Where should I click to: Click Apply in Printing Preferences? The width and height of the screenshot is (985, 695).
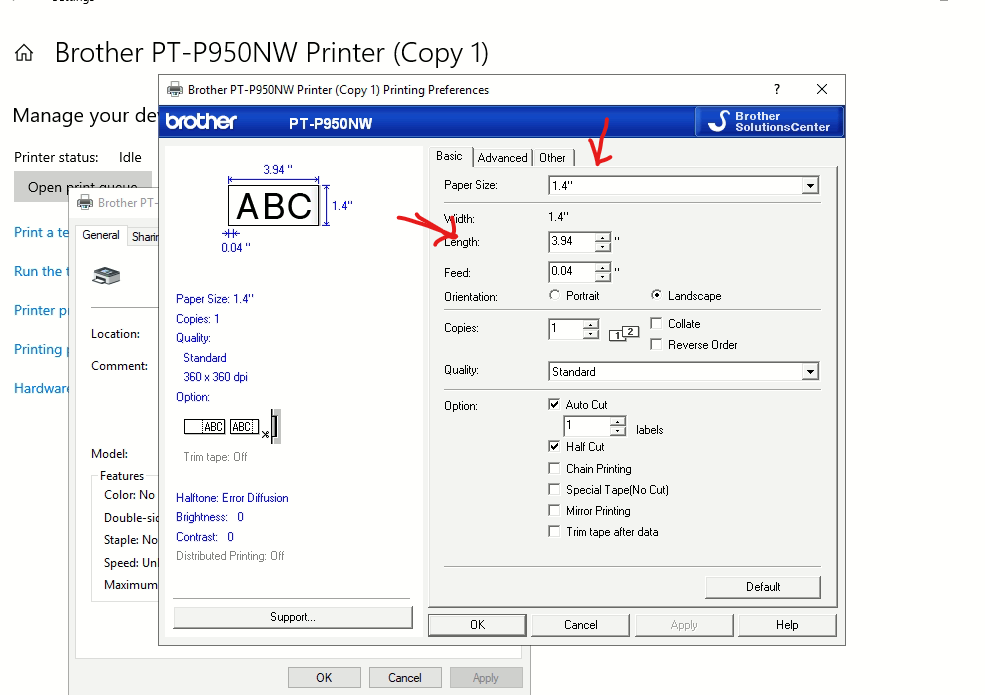click(684, 625)
